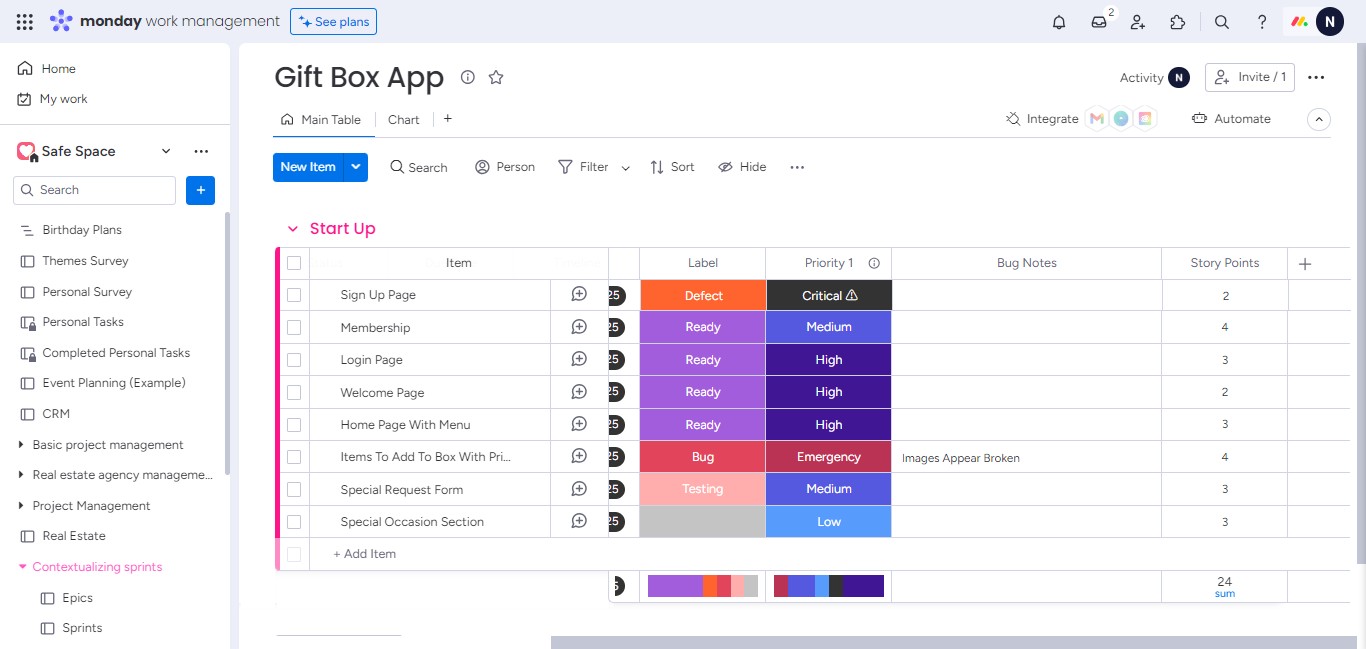
Task: Switch to Chart view tab
Action: (x=404, y=119)
